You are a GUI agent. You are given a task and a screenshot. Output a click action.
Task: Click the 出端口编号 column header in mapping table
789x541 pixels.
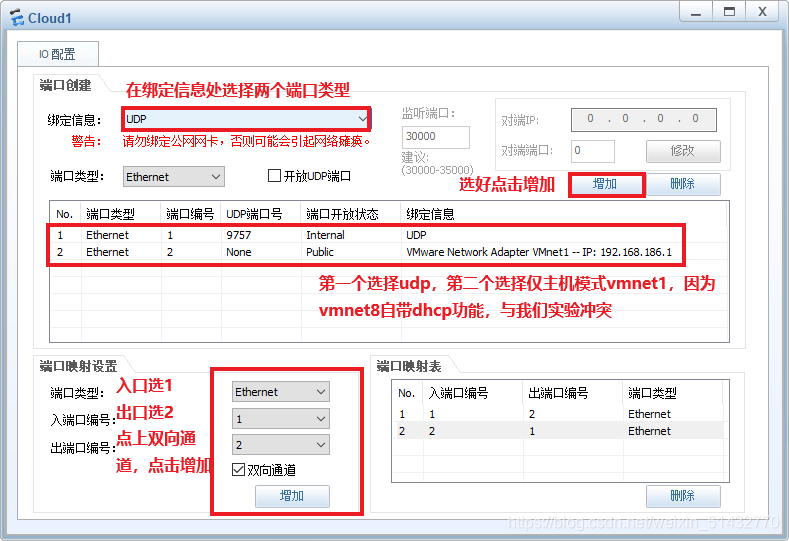click(573, 393)
